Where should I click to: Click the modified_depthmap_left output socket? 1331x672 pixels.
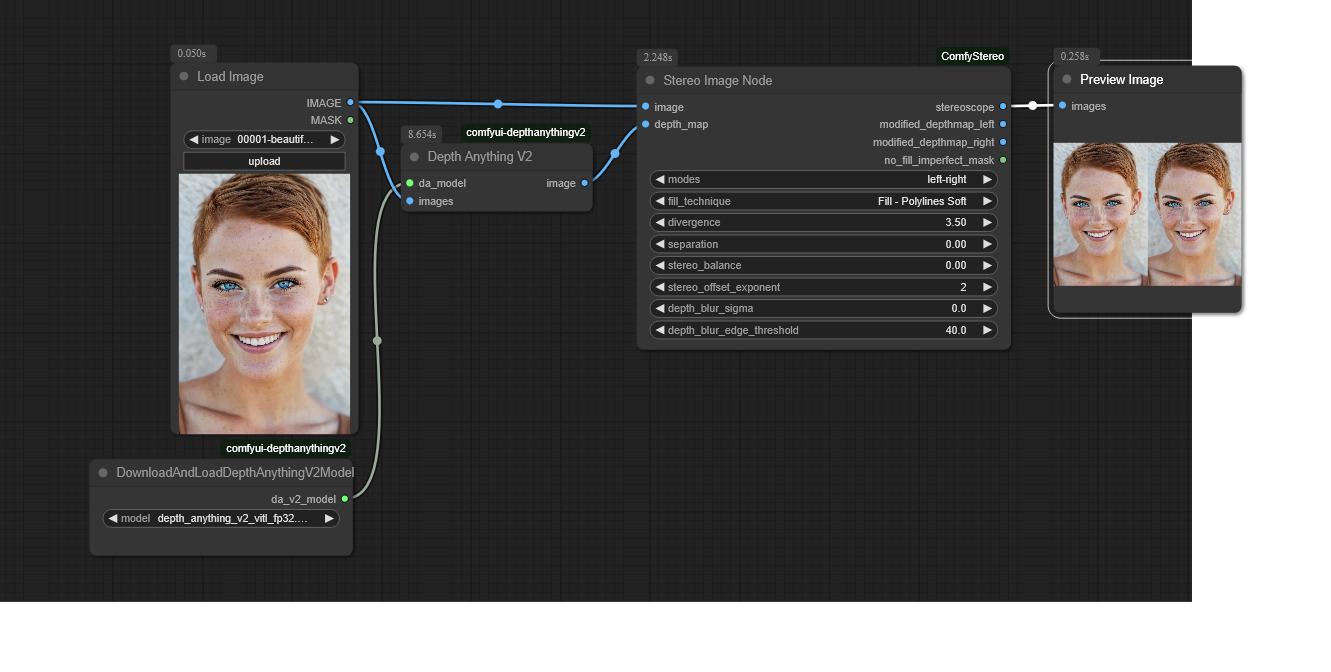click(x=1003, y=124)
